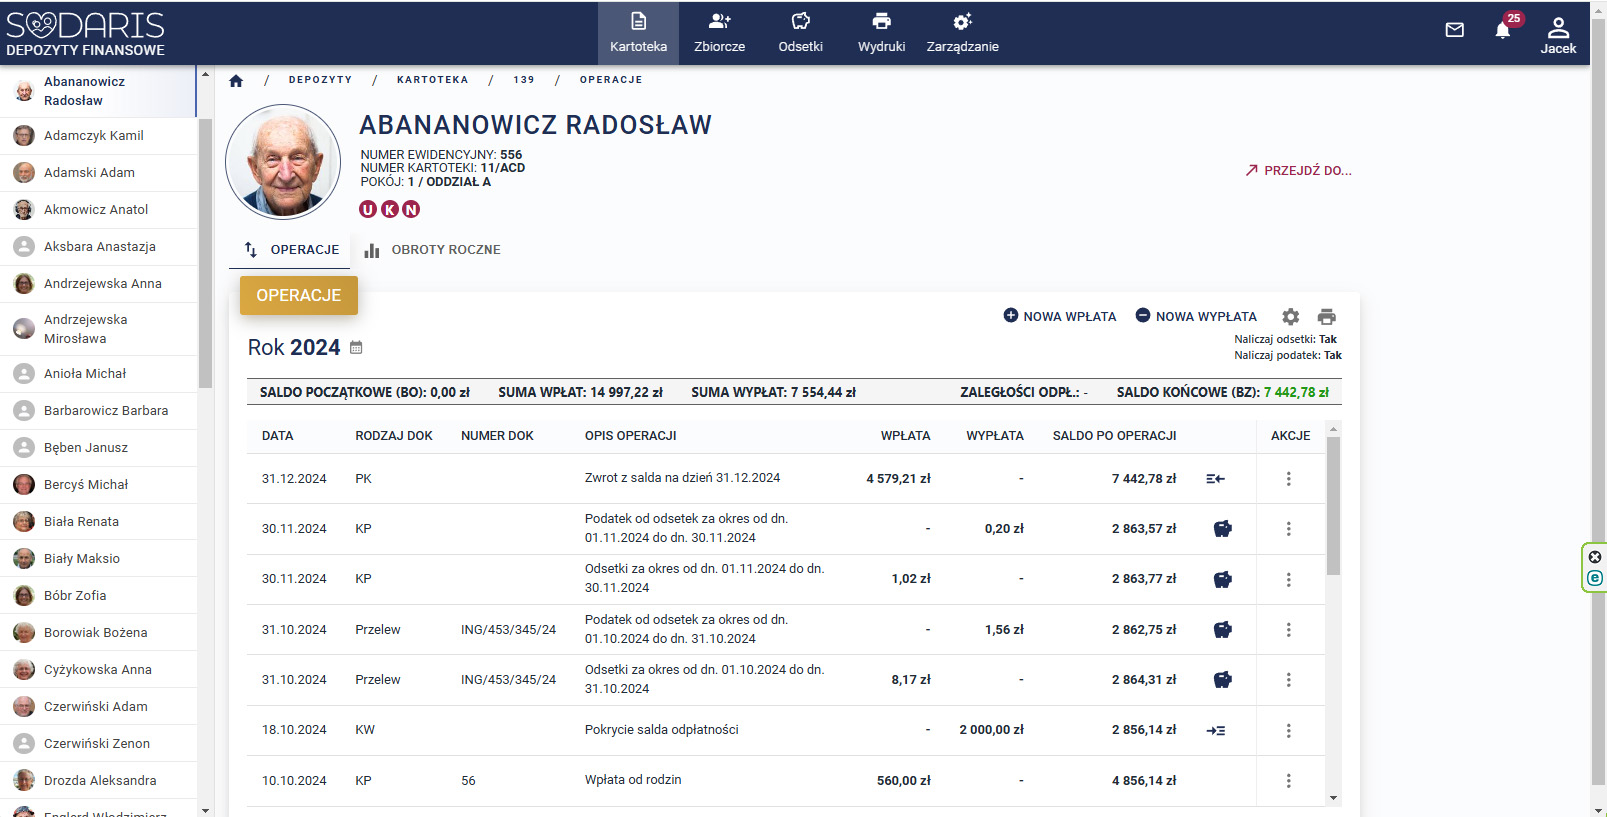The width and height of the screenshot is (1607, 817).
Task: Expand the Przejdź do menu
Action: pyautogui.click(x=1298, y=171)
